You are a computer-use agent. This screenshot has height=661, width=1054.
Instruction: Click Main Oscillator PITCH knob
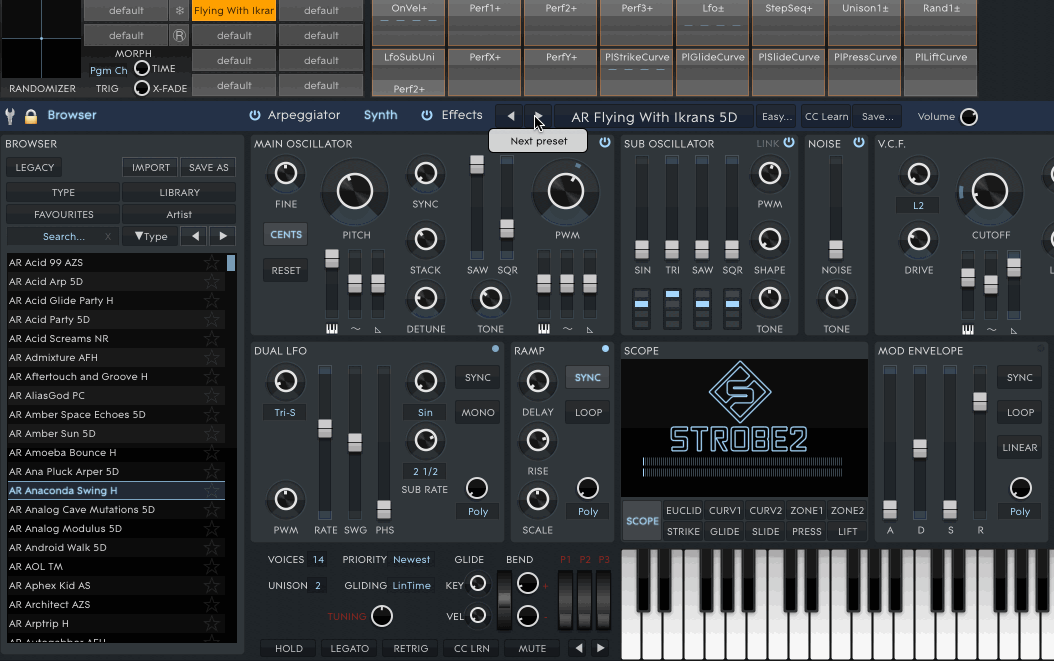pos(355,192)
